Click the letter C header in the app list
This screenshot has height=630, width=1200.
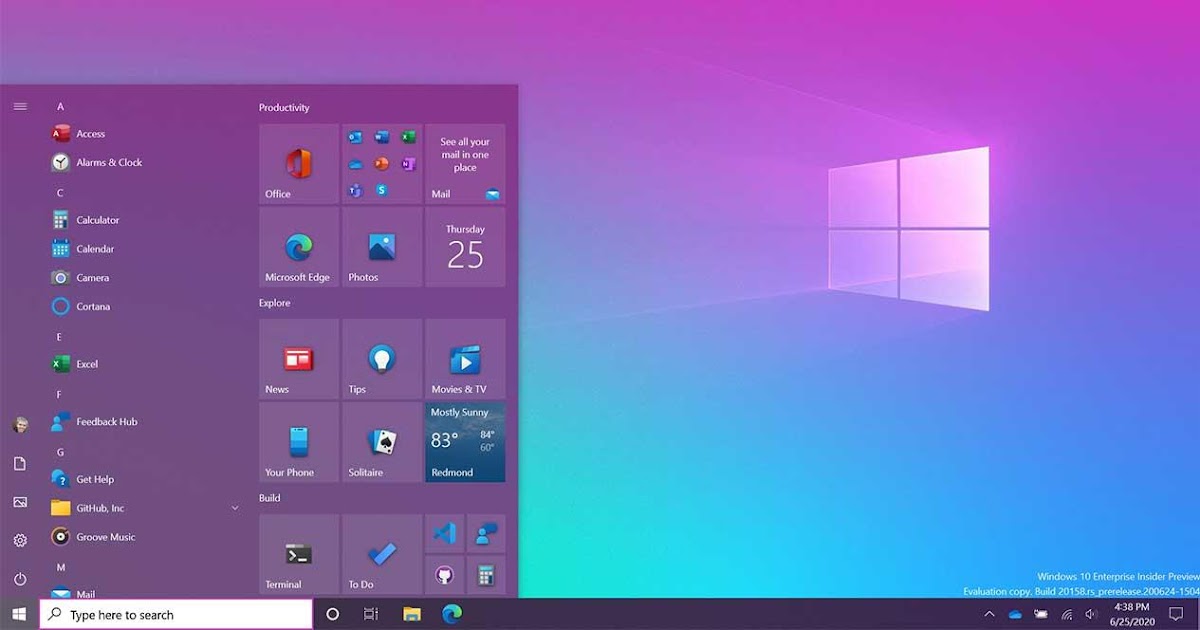(60, 193)
